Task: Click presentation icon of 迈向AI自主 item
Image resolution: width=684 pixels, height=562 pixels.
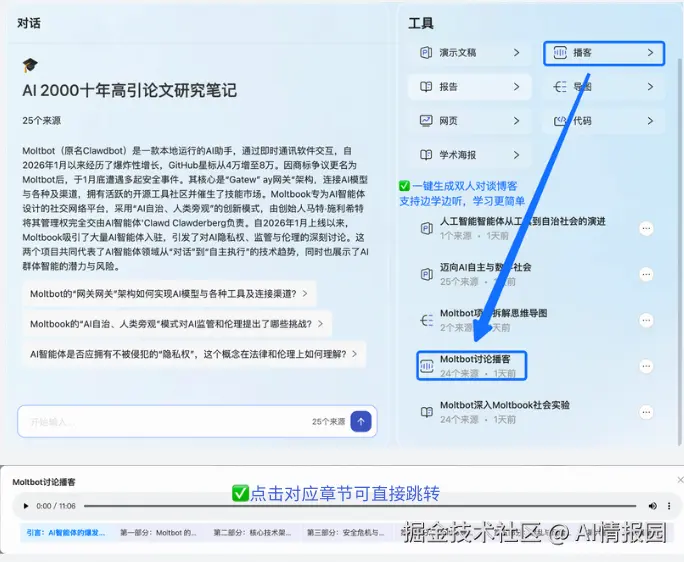Action: [x=426, y=274]
